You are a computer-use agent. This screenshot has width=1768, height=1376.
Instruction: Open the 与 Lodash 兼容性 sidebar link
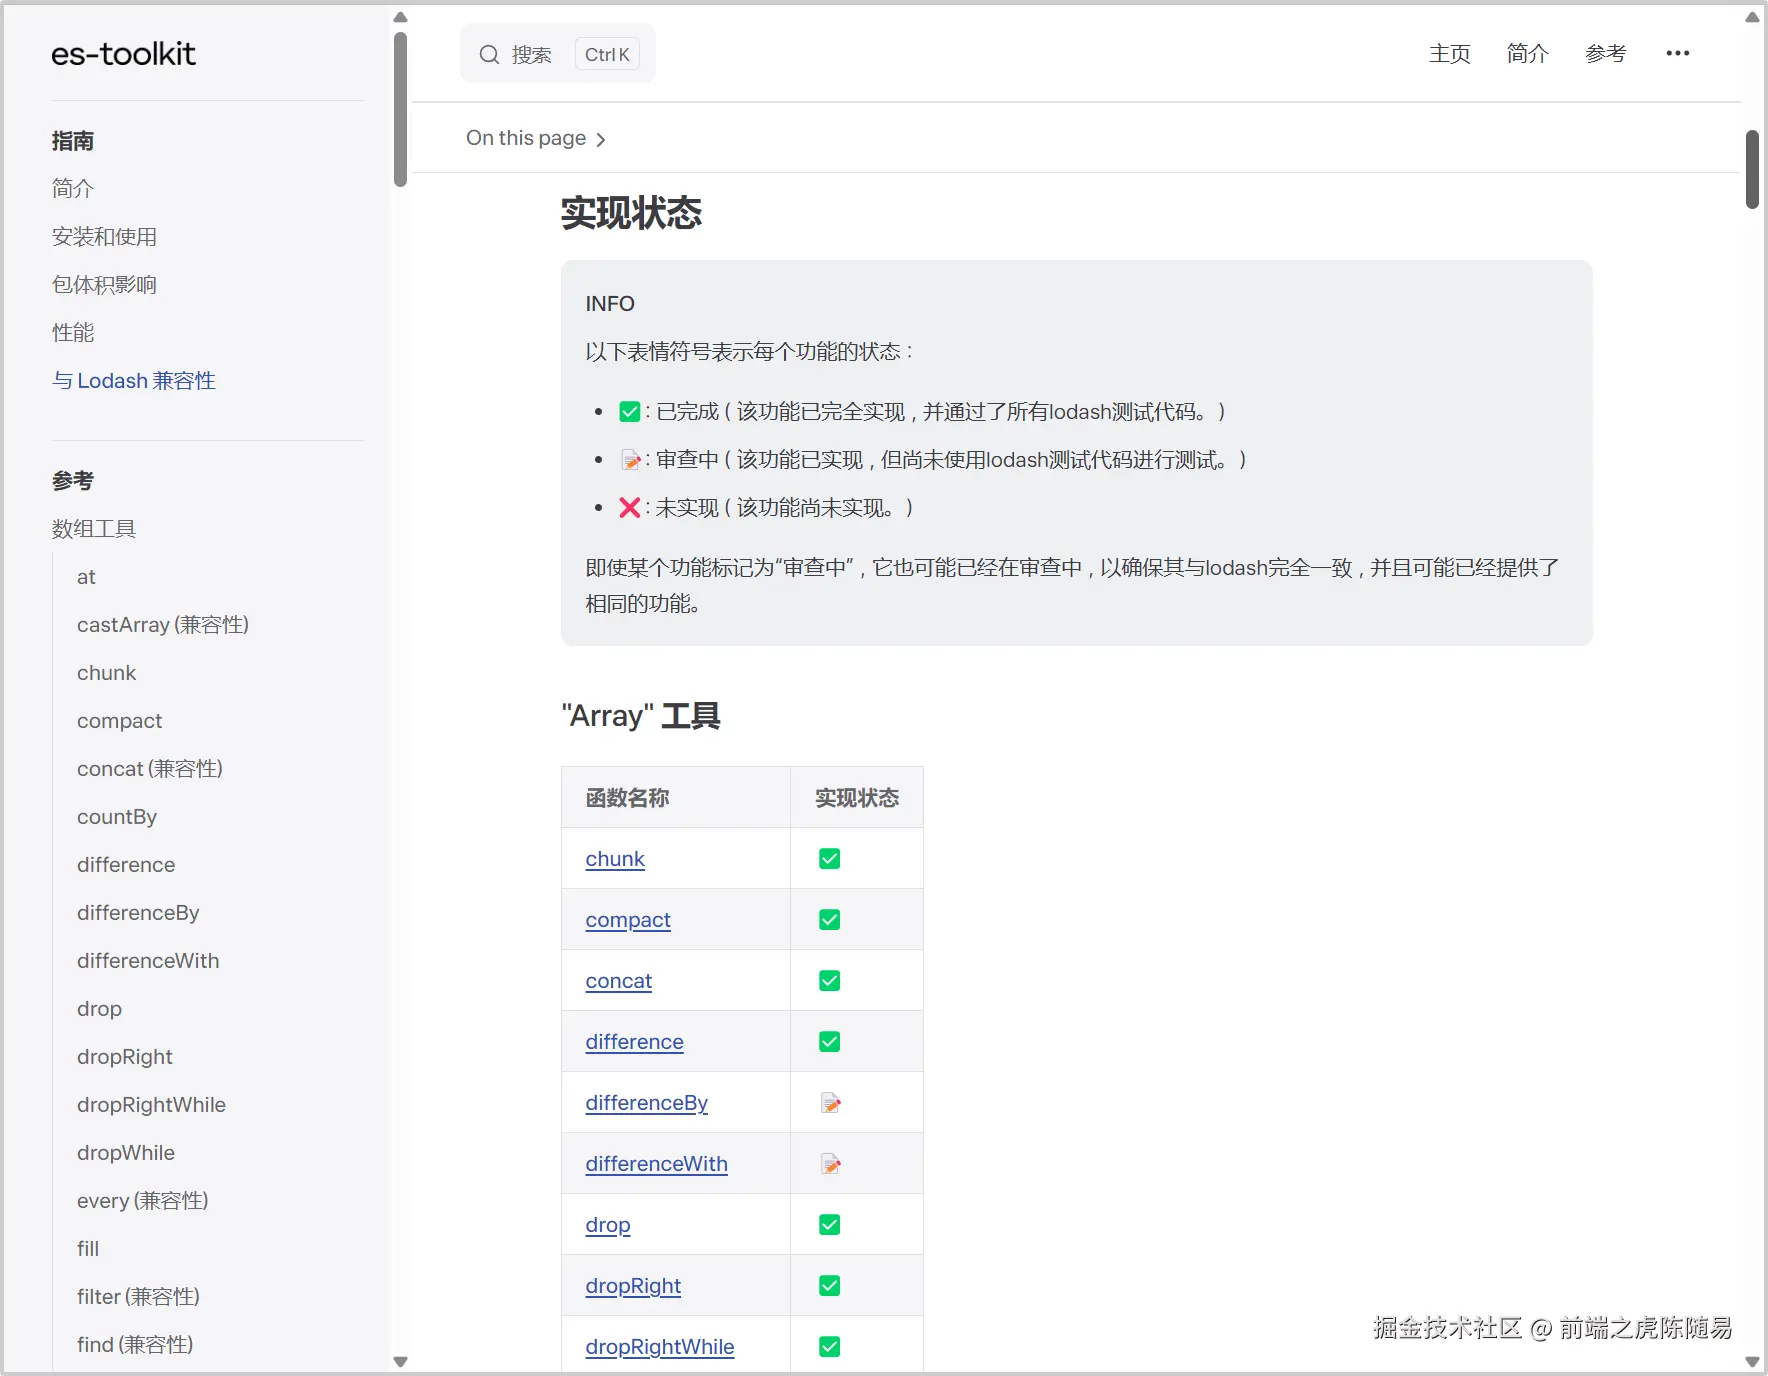click(133, 381)
